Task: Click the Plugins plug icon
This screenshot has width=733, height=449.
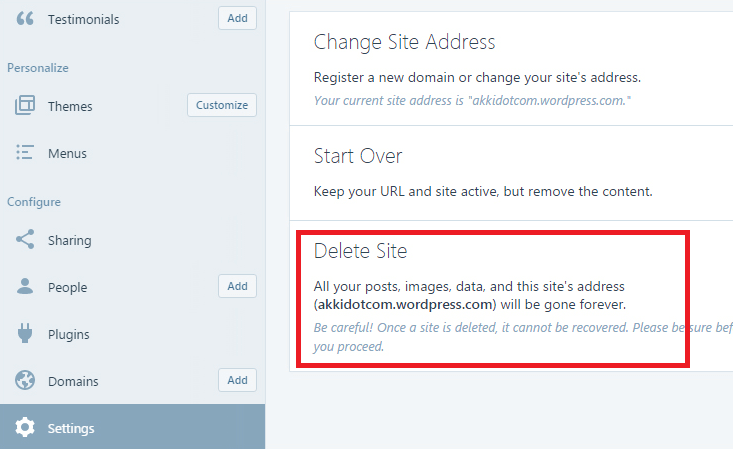Action: (25, 333)
